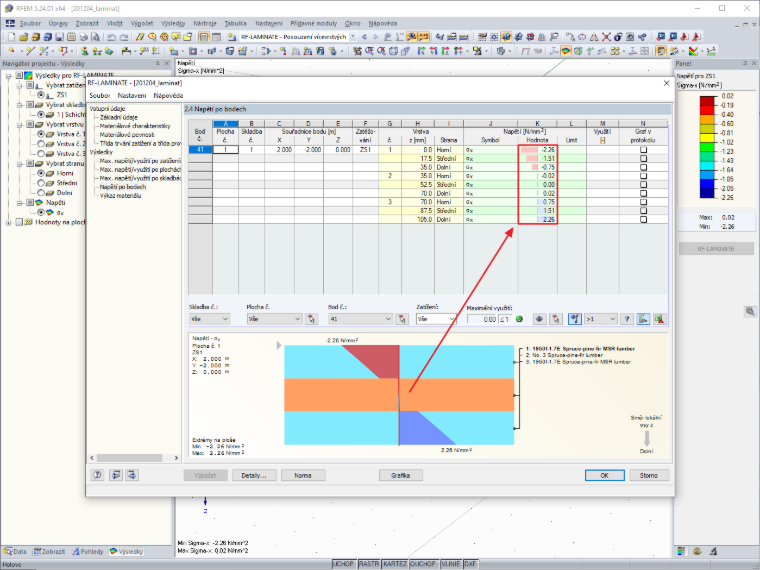Open the Plocha č. dropdown
The image size is (760, 570).
point(274,319)
